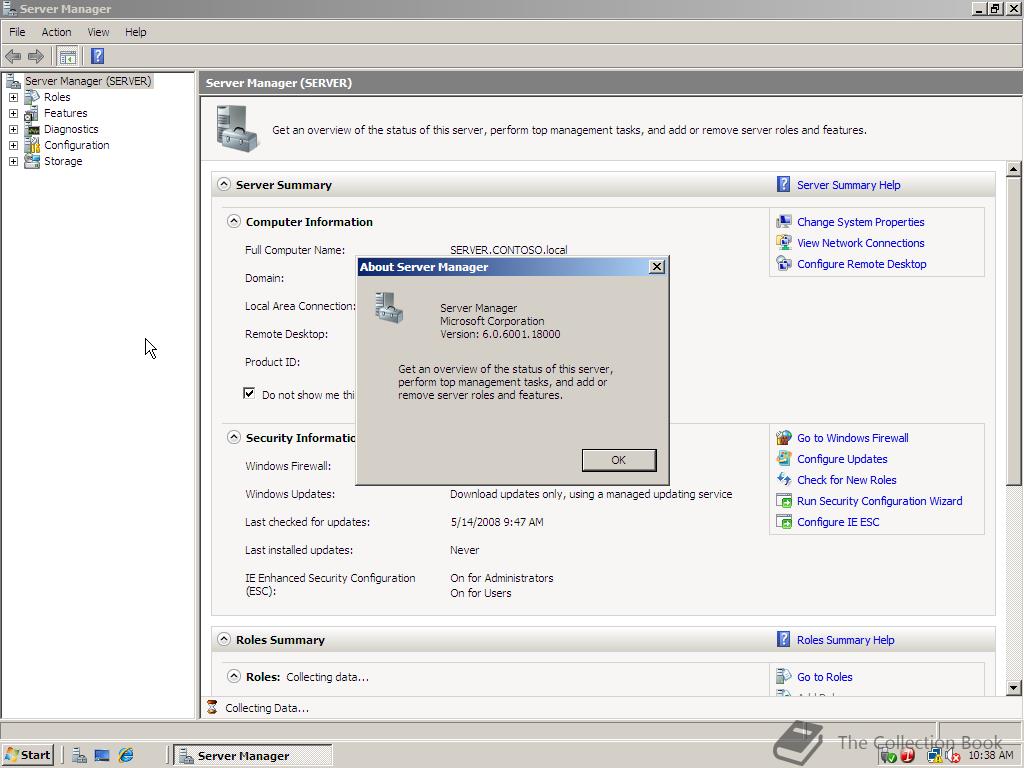Collapse the Roles Summary section
The image size is (1024, 768).
pos(224,639)
